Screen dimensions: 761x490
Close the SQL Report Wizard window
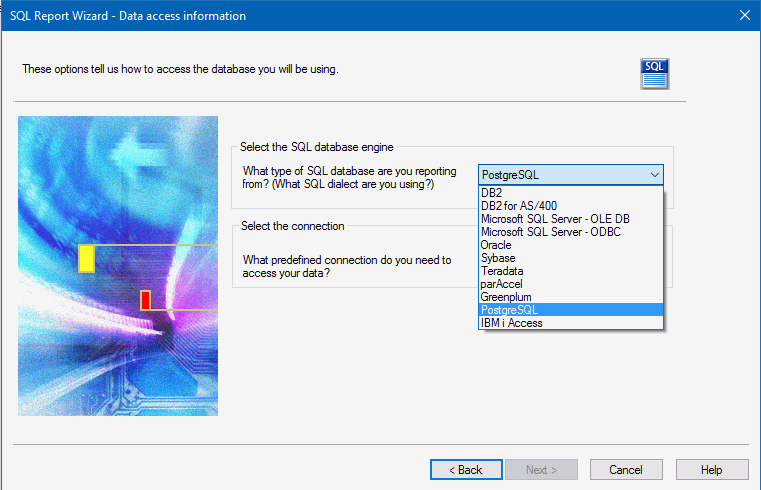[744, 16]
